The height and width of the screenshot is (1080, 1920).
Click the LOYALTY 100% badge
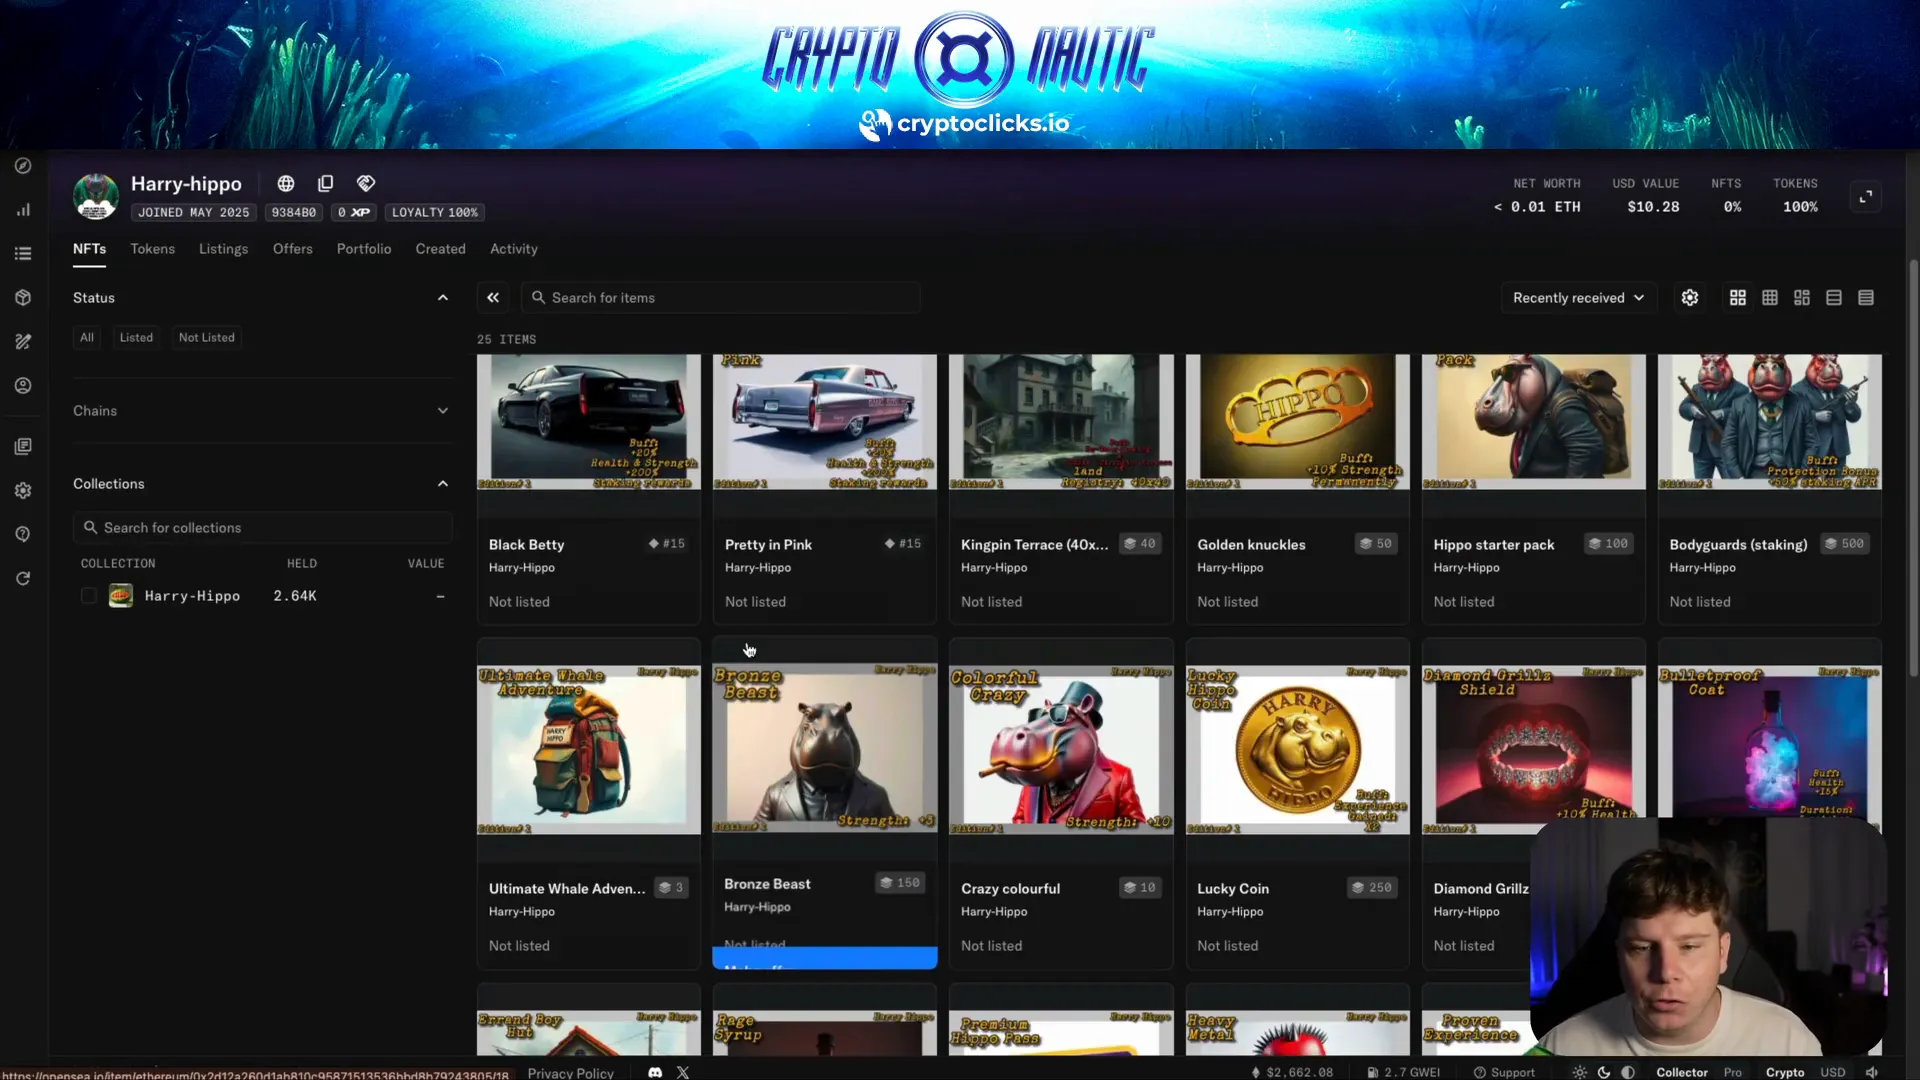pos(435,213)
